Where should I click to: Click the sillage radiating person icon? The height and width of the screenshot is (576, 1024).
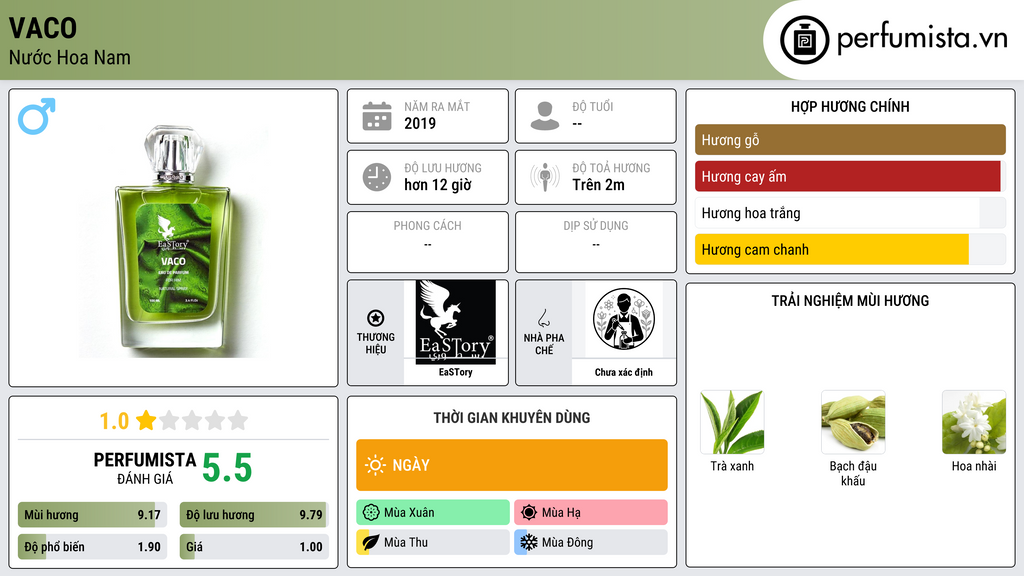point(545,177)
